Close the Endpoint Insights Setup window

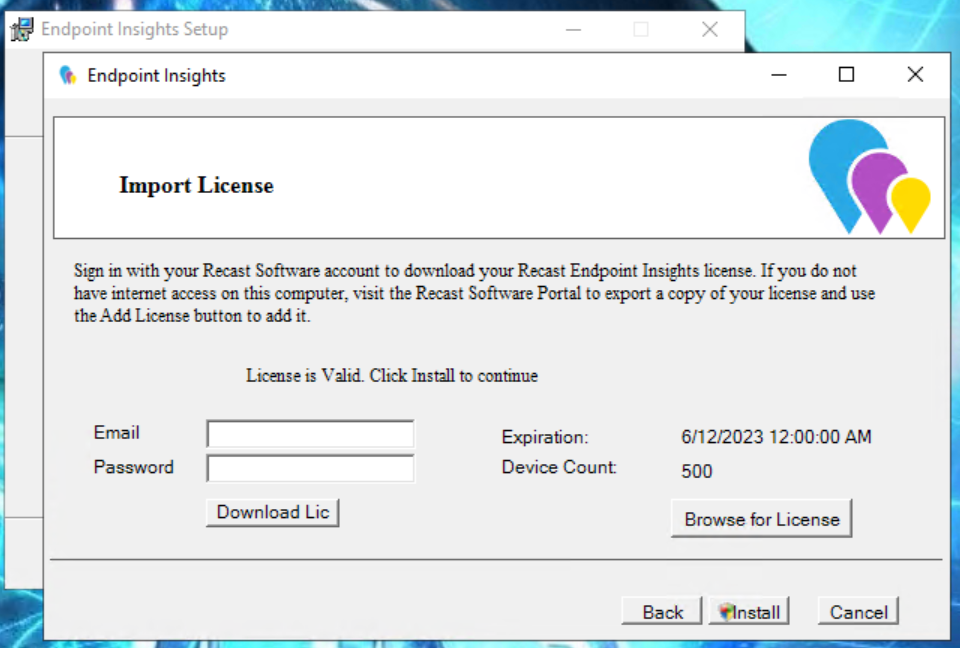click(710, 29)
